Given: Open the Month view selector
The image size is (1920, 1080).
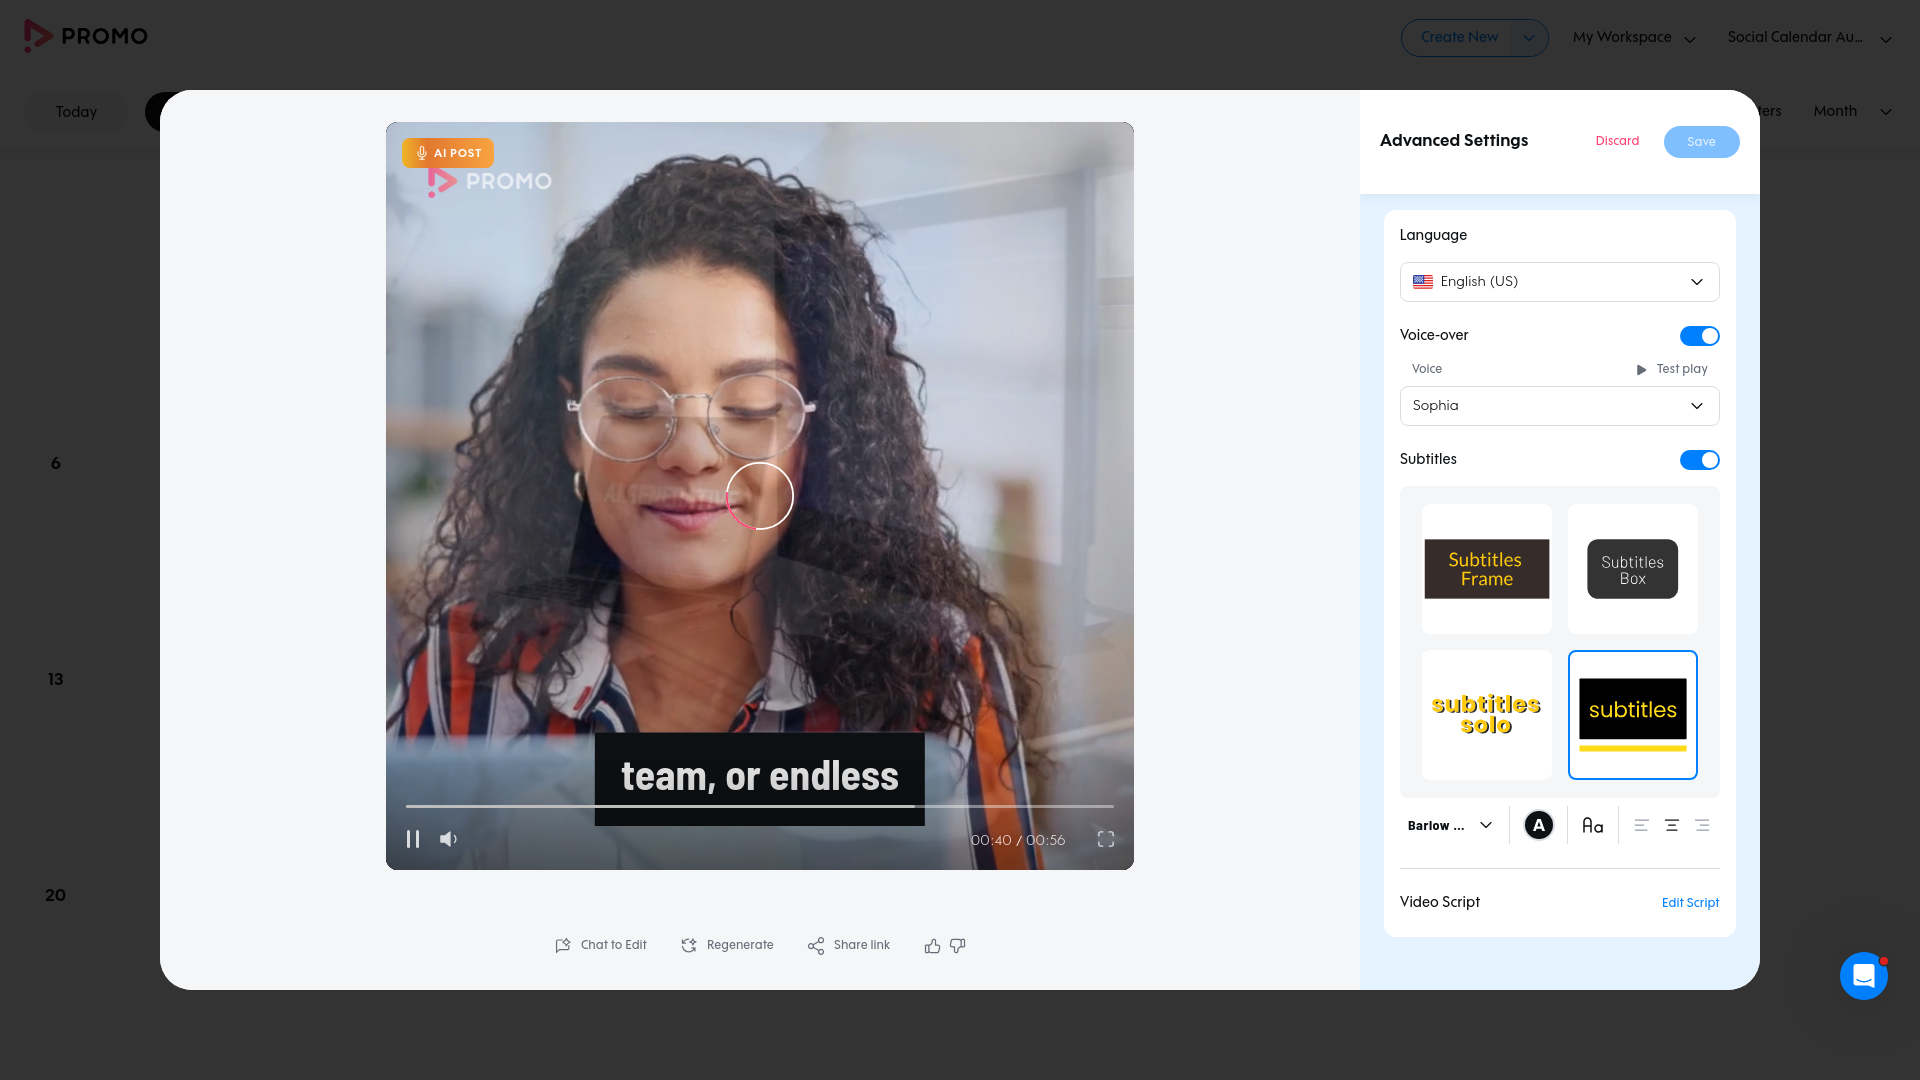Looking at the screenshot, I should coord(1852,111).
